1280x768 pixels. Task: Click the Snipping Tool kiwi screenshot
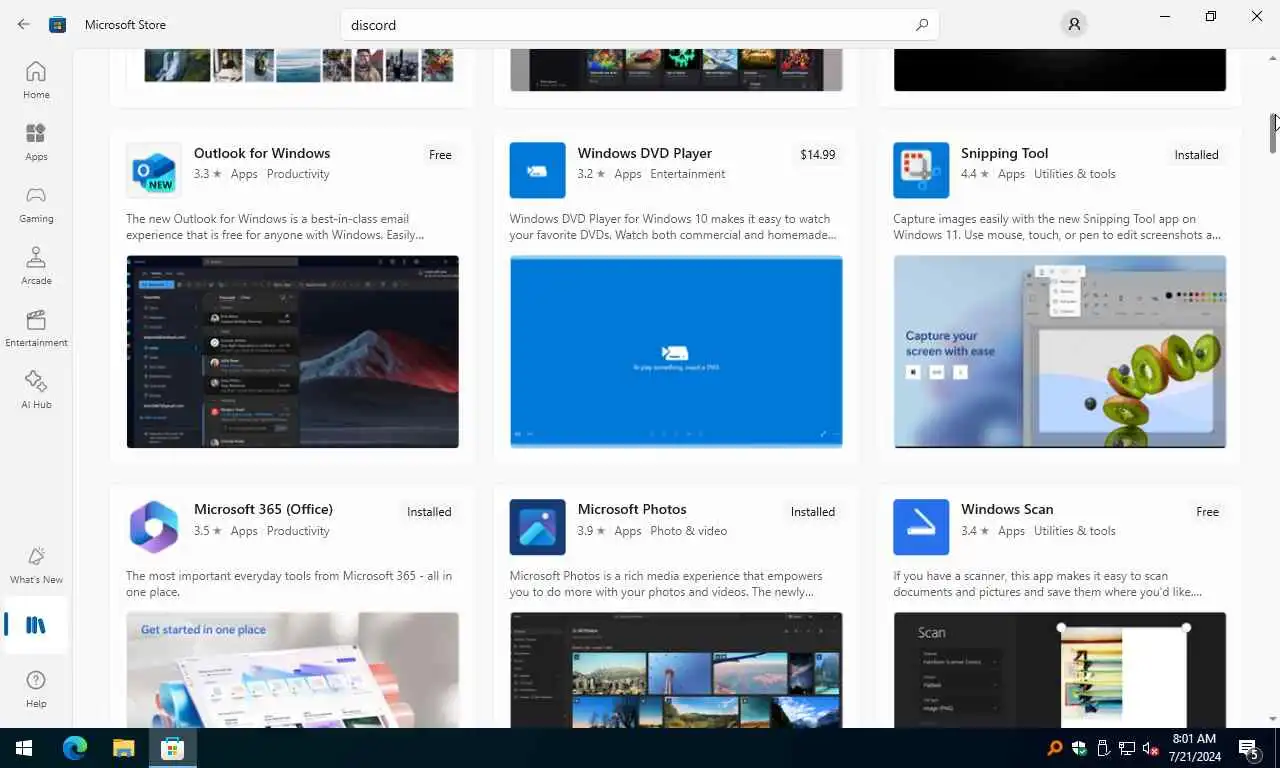(x=1060, y=352)
